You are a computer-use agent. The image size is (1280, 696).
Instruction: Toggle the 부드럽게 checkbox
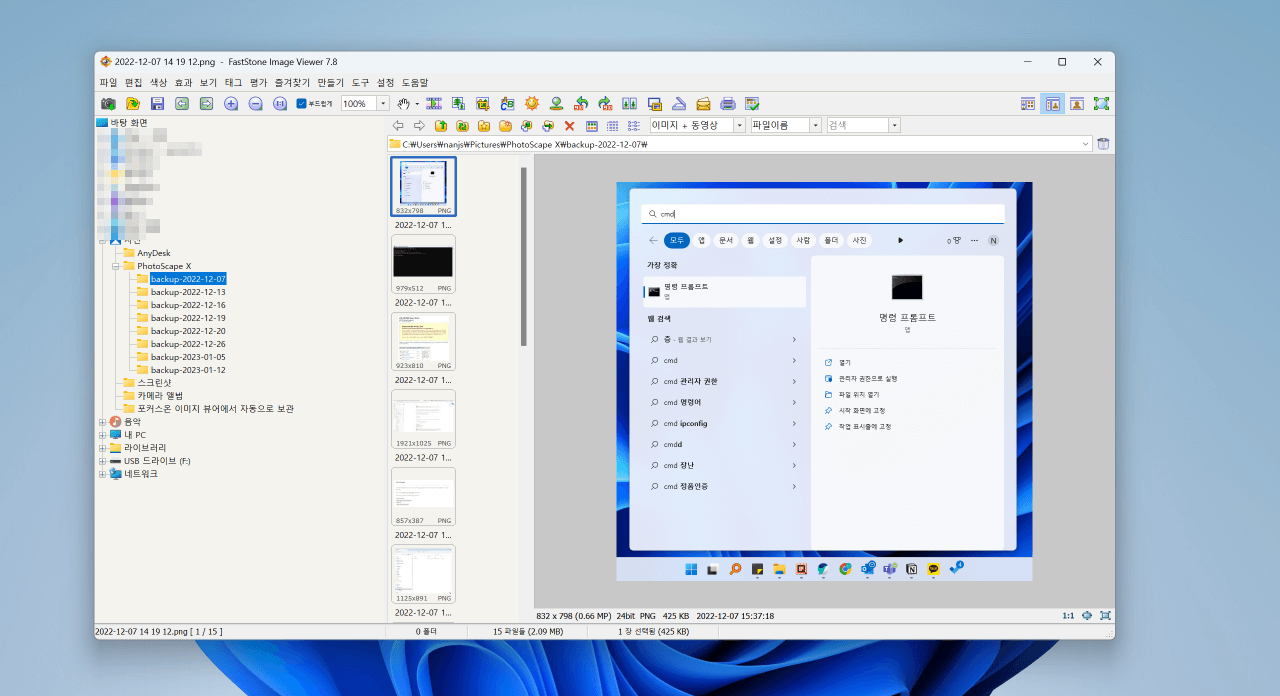[301, 103]
